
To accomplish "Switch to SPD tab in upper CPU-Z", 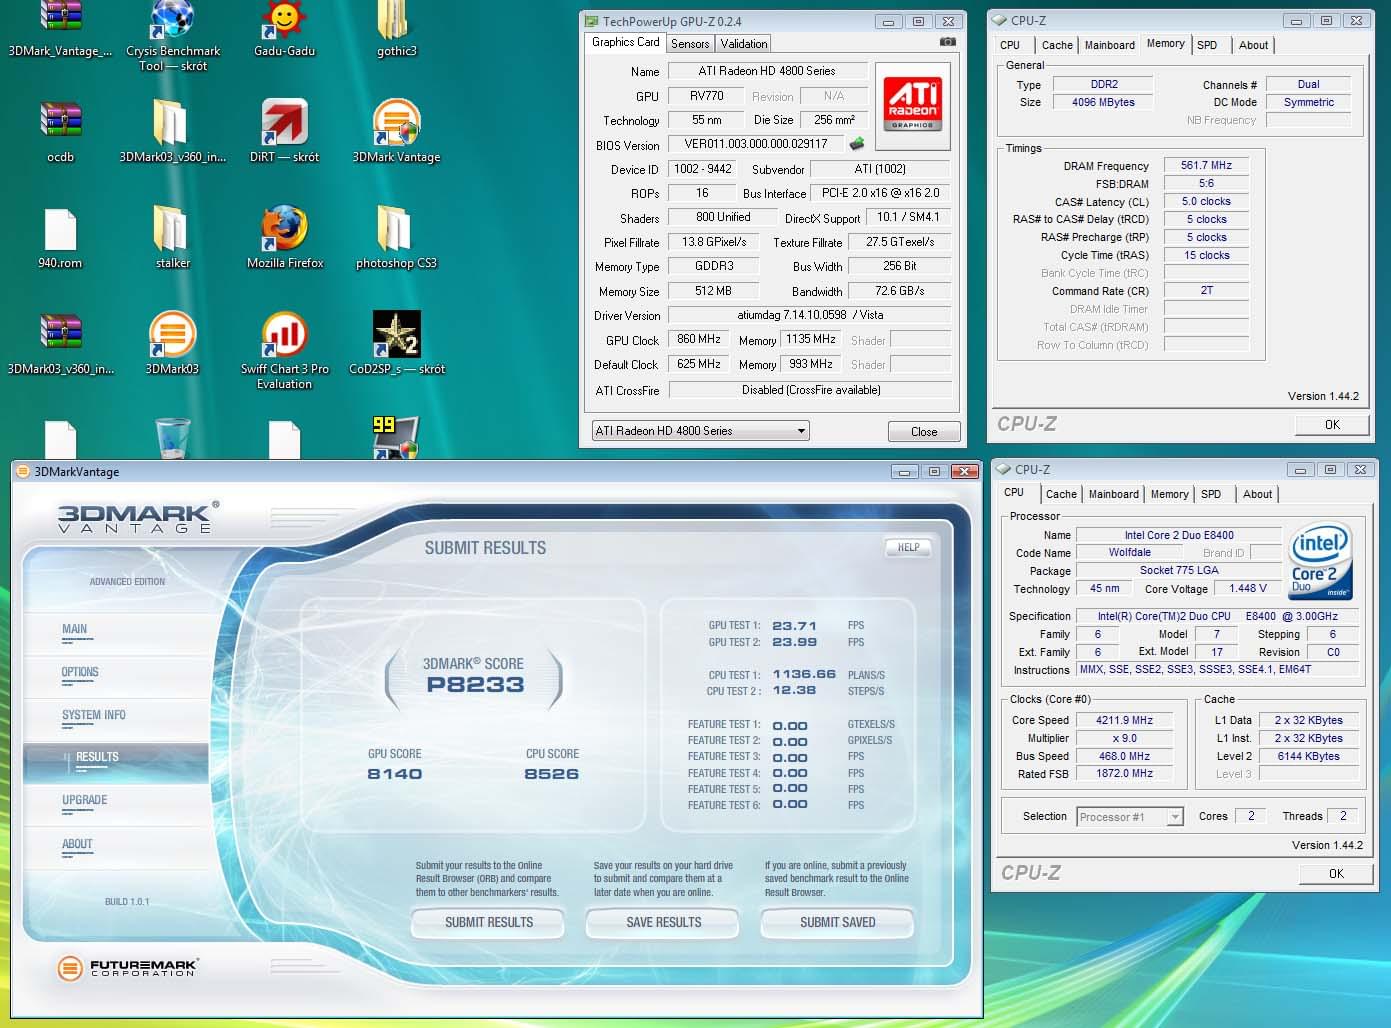I will 1207,45.
